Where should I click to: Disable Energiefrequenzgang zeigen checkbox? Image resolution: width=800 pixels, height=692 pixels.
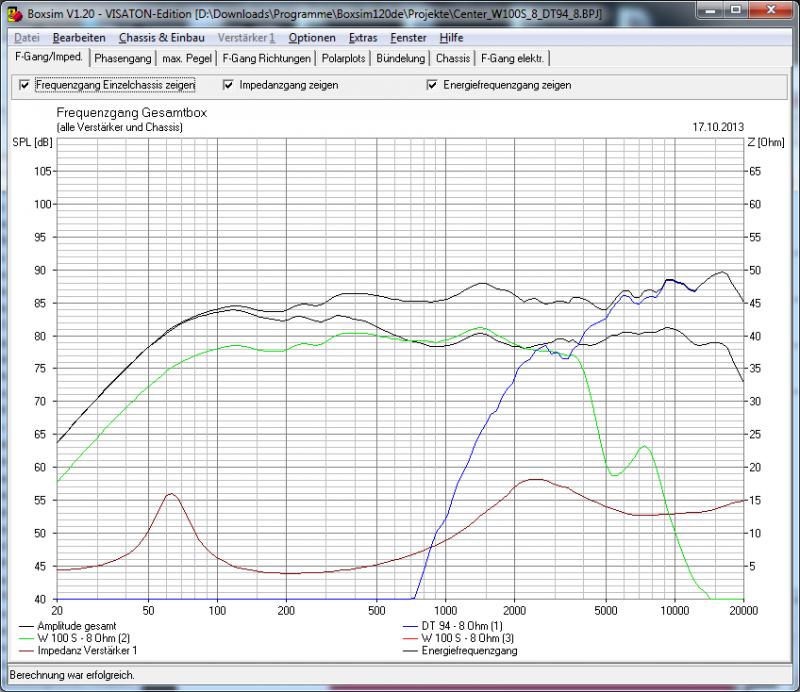(x=433, y=86)
